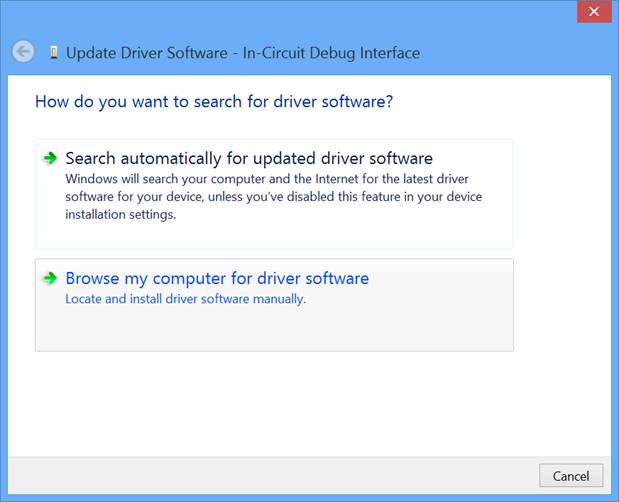Screen dimensions: 619x502
Task: Click the Update Driver Software title text
Action: coord(147,53)
